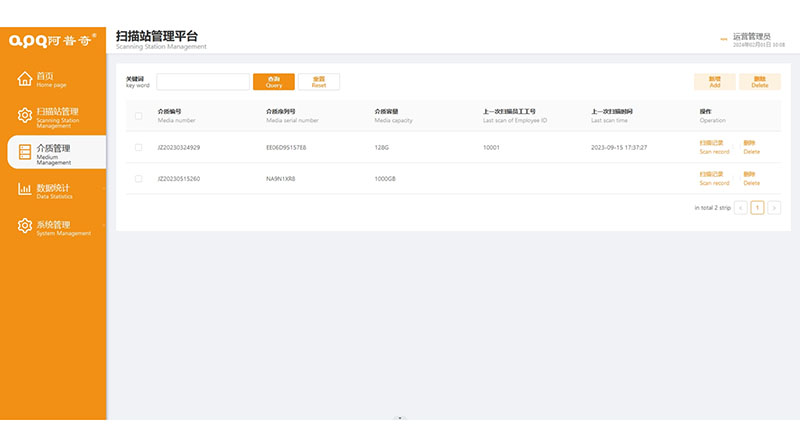Viewport: 800px width, 447px height.
Task: Expand the System Management submenu arrow
Action: pyautogui.click(x=103, y=226)
